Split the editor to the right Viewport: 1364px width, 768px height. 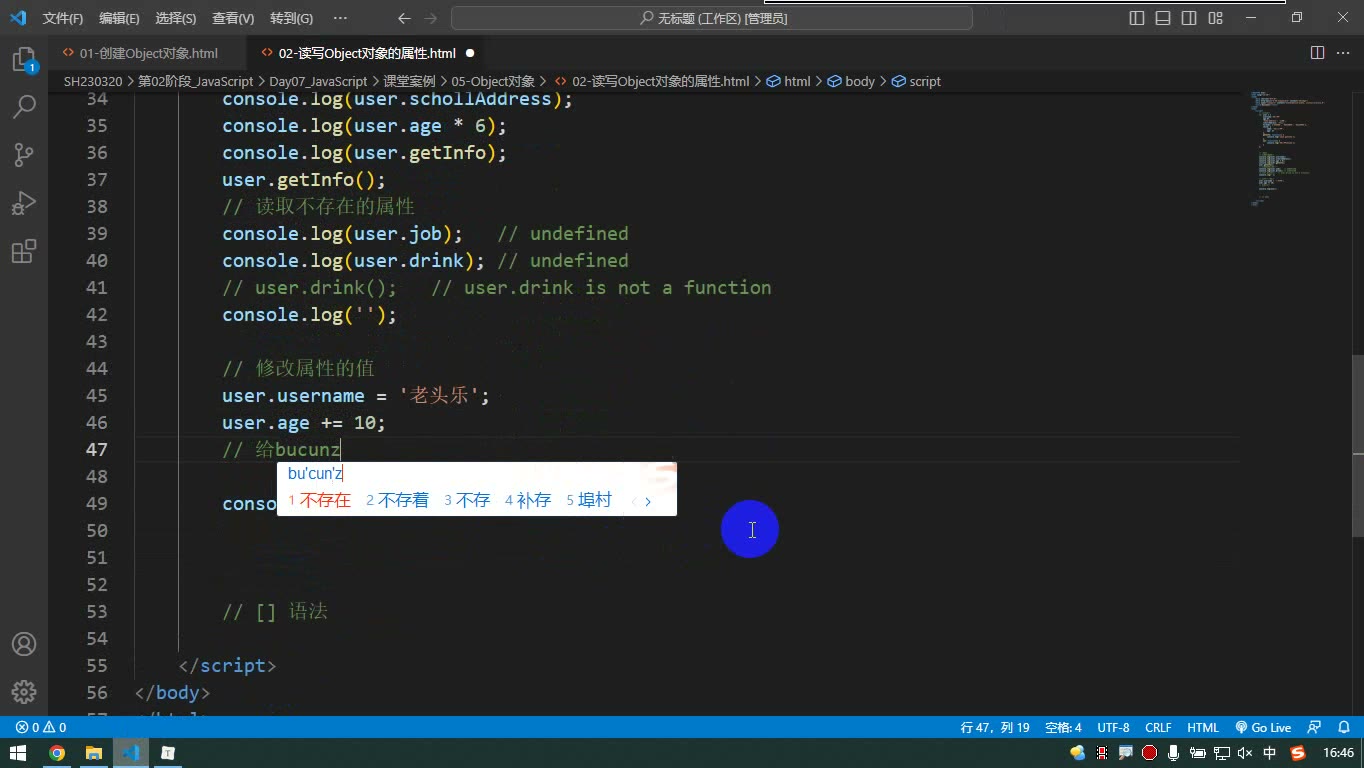click(1317, 53)
